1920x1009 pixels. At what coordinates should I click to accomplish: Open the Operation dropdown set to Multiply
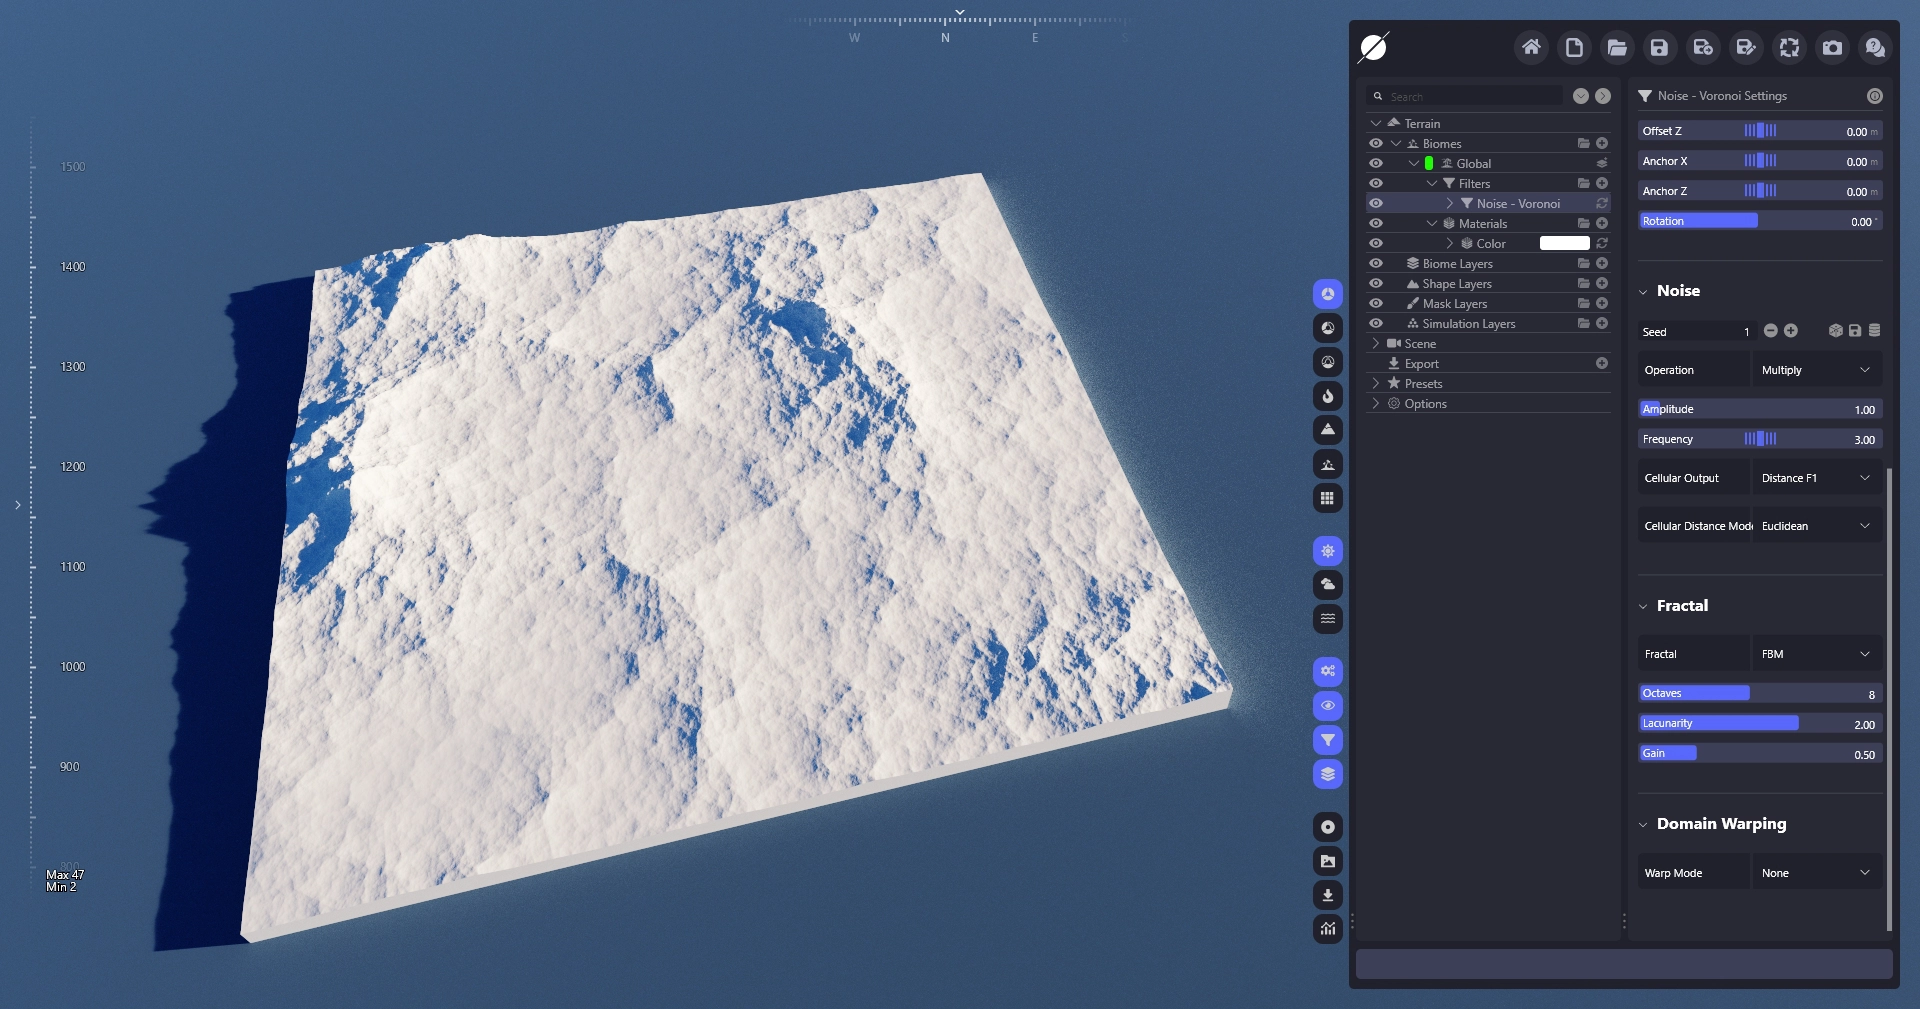coord(1816,370)
